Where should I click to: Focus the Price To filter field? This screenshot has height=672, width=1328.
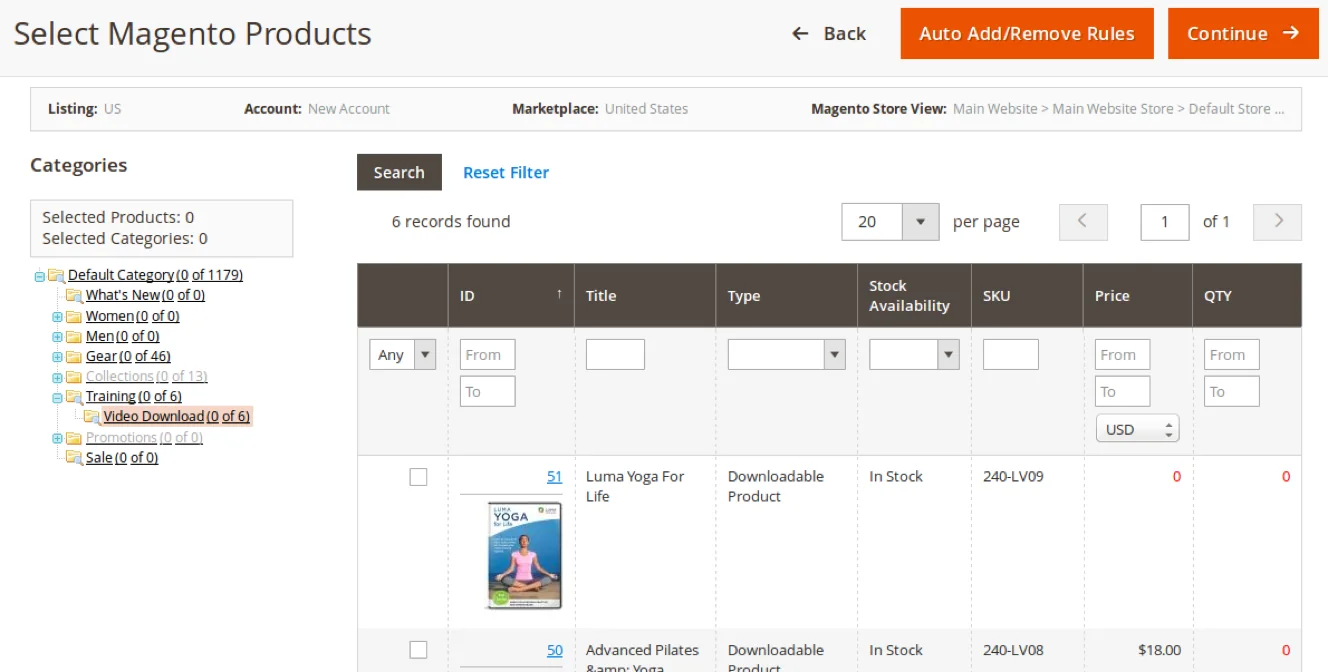coord(1123,391)
